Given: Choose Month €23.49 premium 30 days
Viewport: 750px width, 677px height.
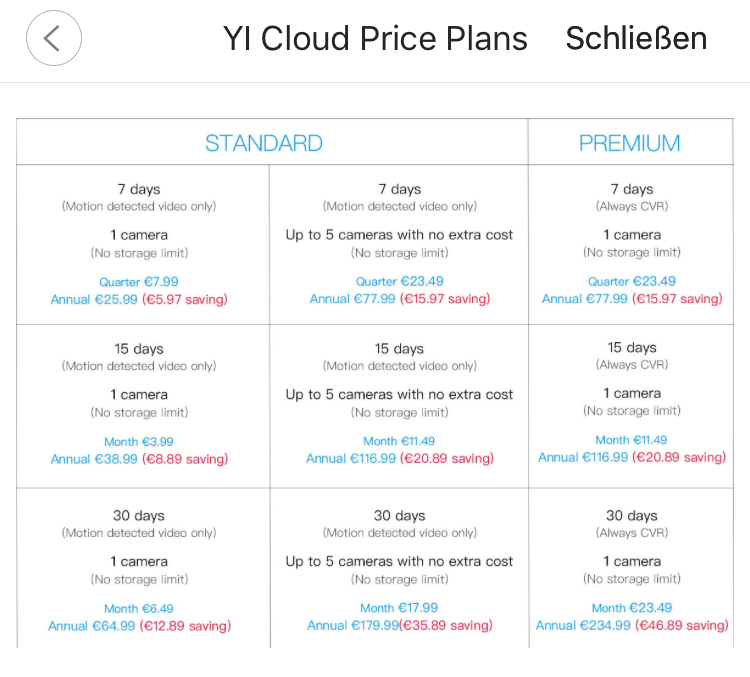Looking at the screenshot, I should click(632, 608).
